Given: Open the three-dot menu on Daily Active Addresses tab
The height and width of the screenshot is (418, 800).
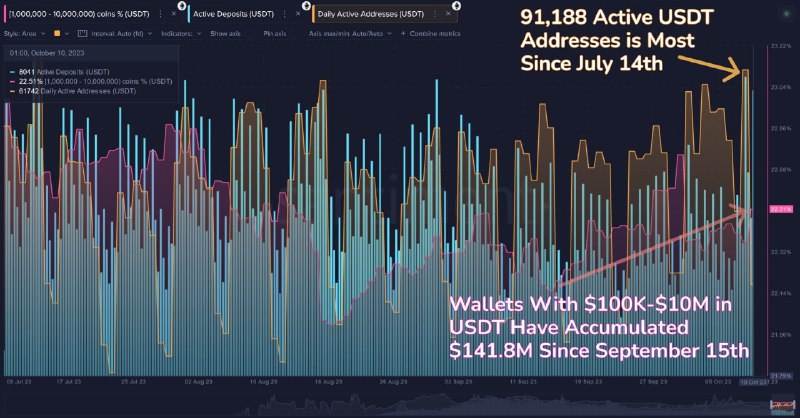Looking at the screenshot, I should point(435,14).
